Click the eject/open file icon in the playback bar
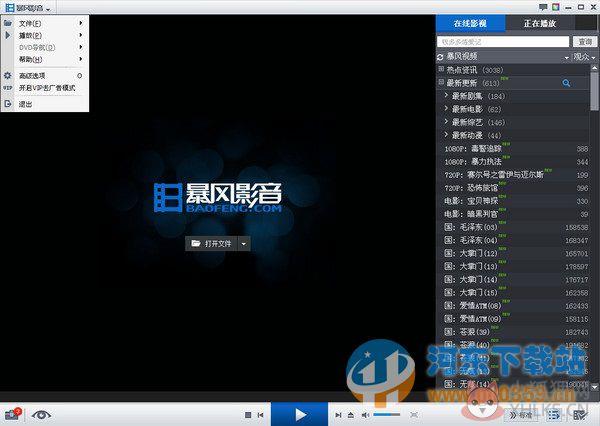The height and width of the screenshot is (426, 600). [x=351, y=415]
